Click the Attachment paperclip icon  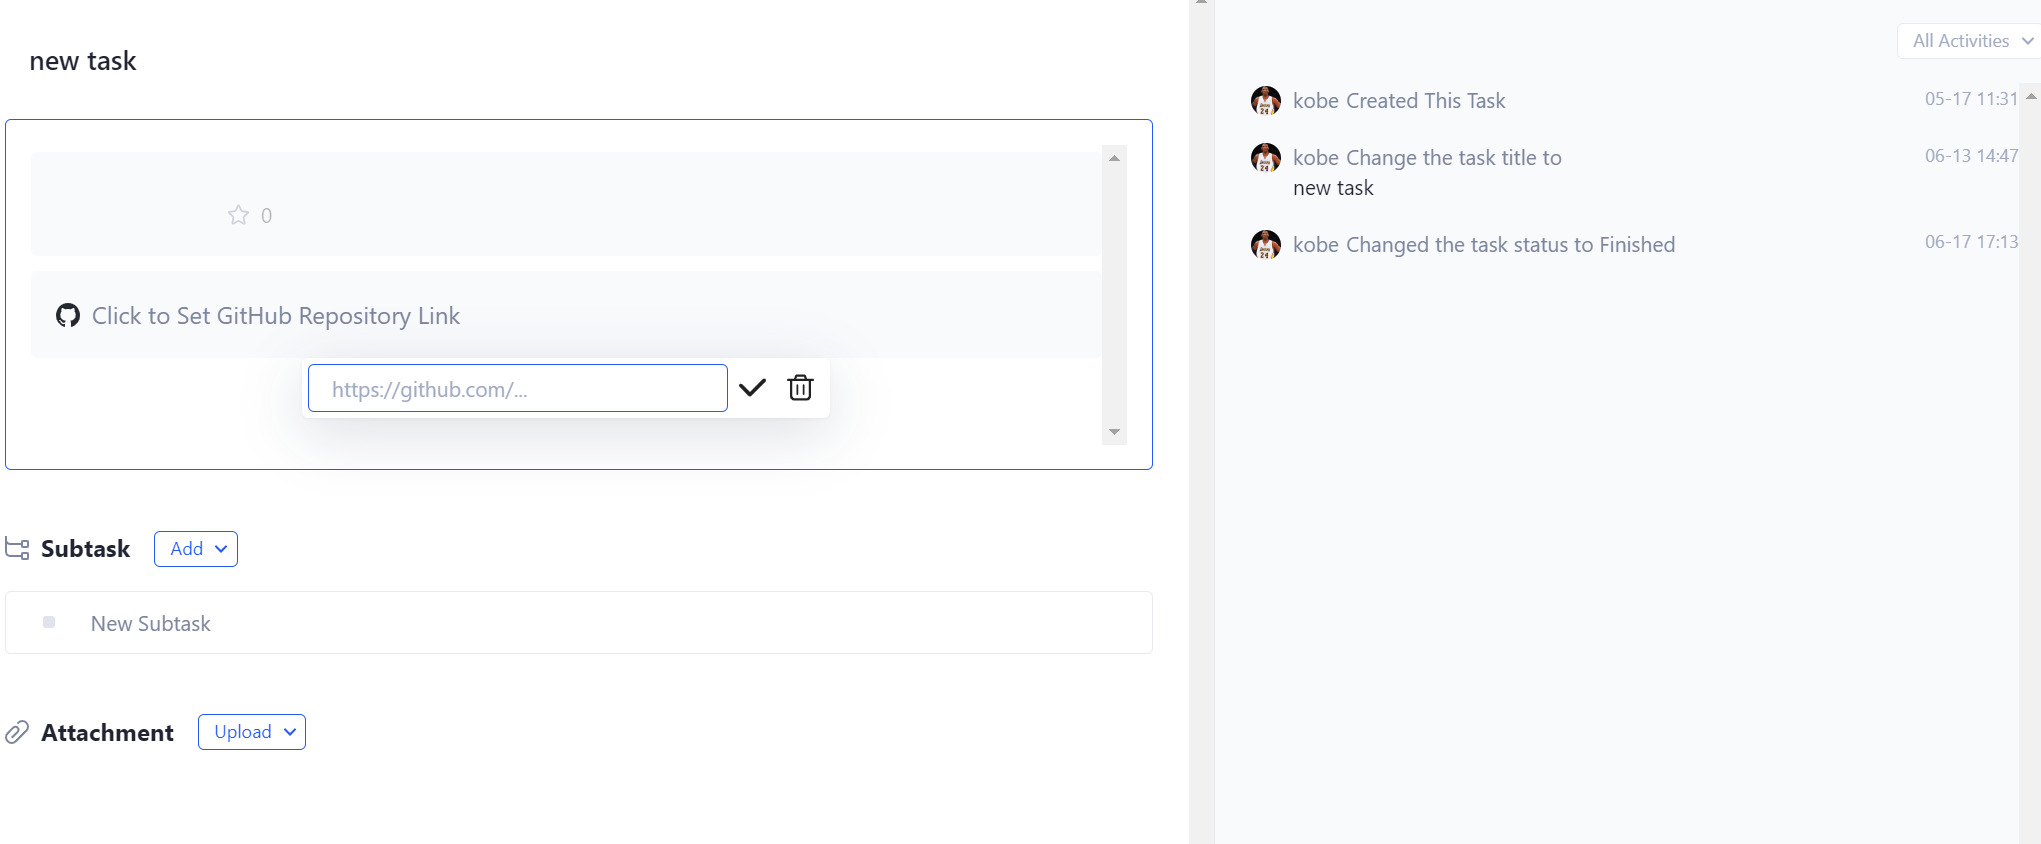[x=17, y=733]
